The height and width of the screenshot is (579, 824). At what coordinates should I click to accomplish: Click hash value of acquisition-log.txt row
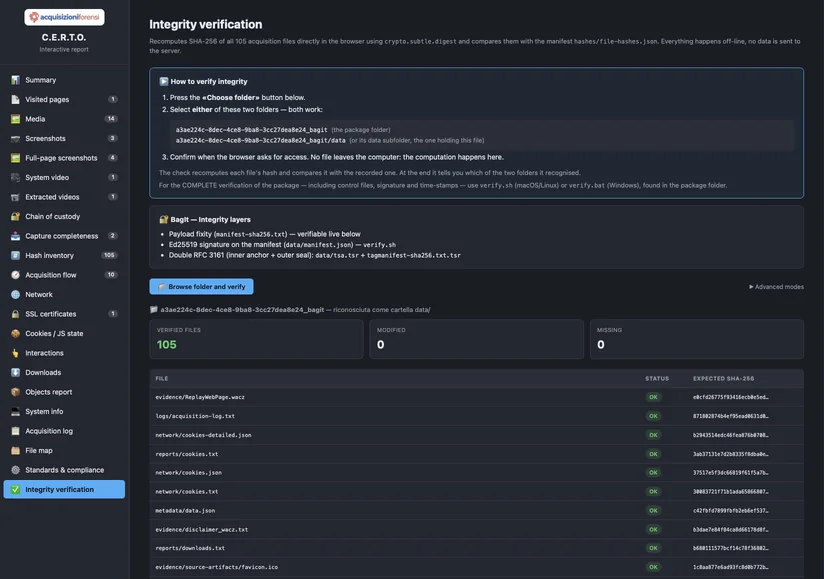point(730,416)
